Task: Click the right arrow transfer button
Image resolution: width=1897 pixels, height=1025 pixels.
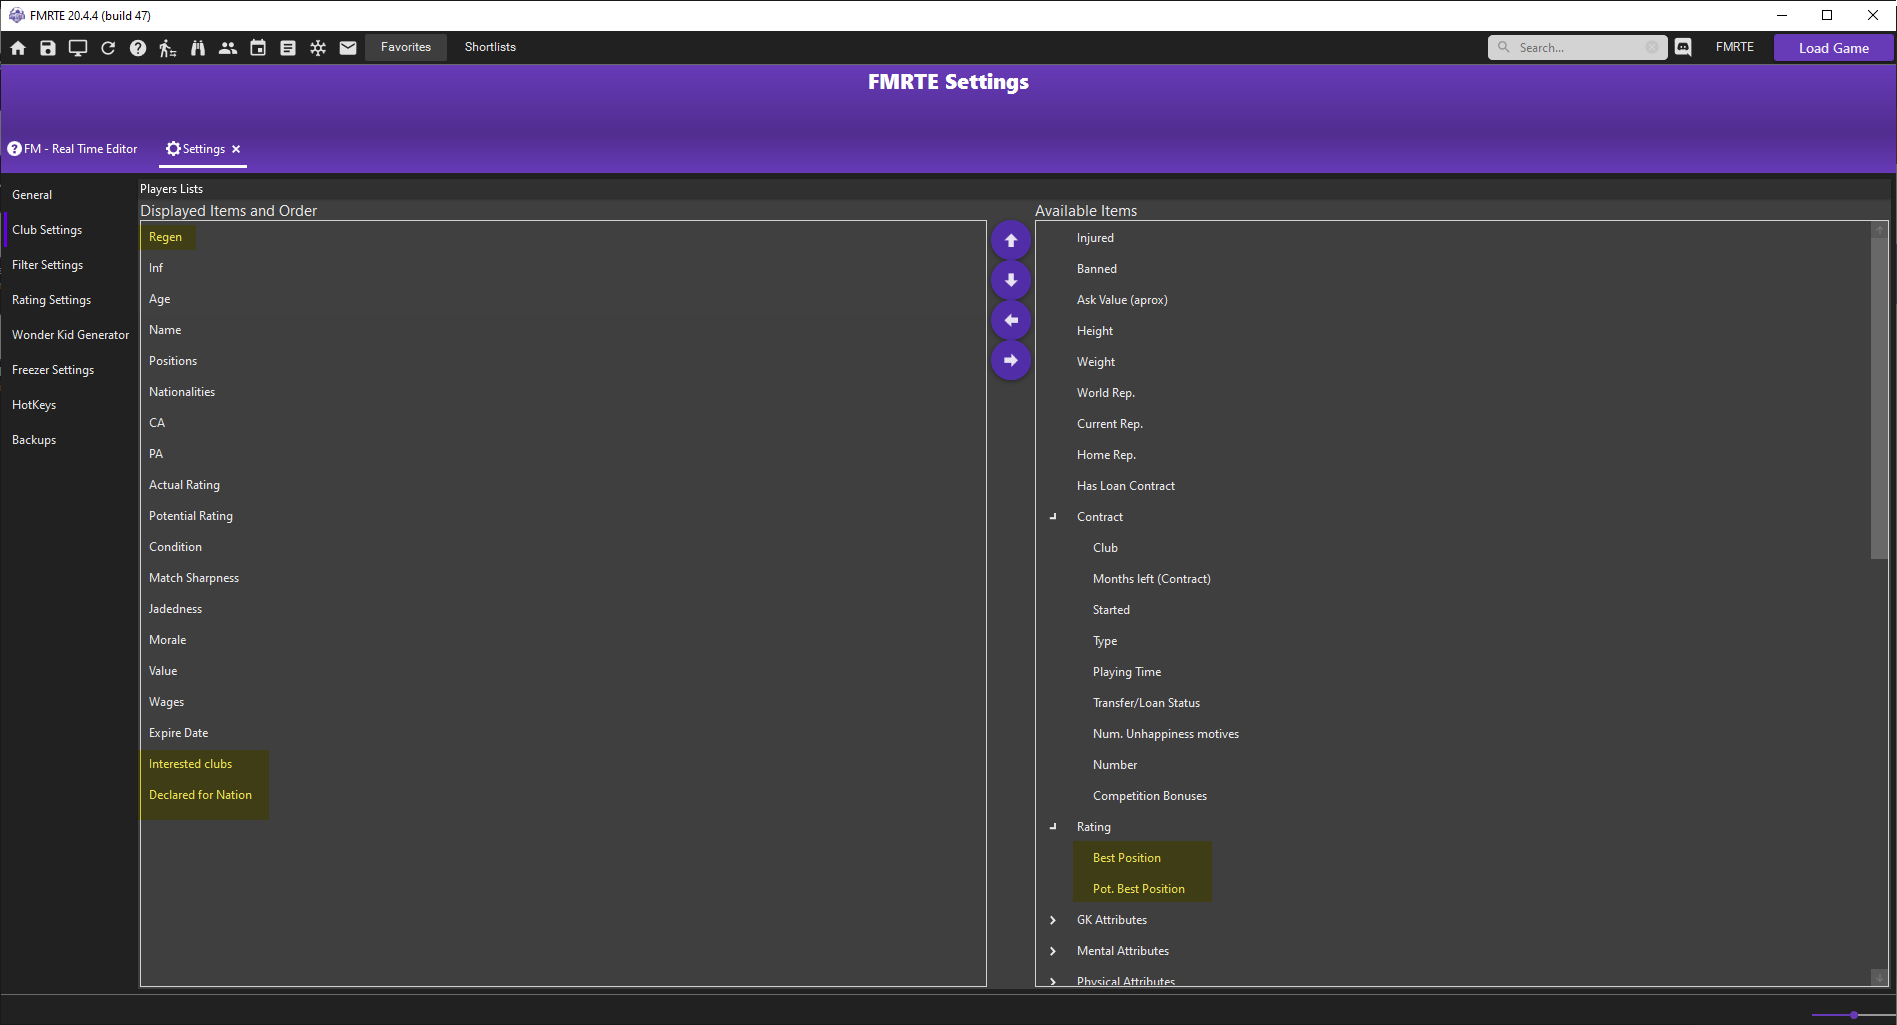Action: coord(1010,360)
